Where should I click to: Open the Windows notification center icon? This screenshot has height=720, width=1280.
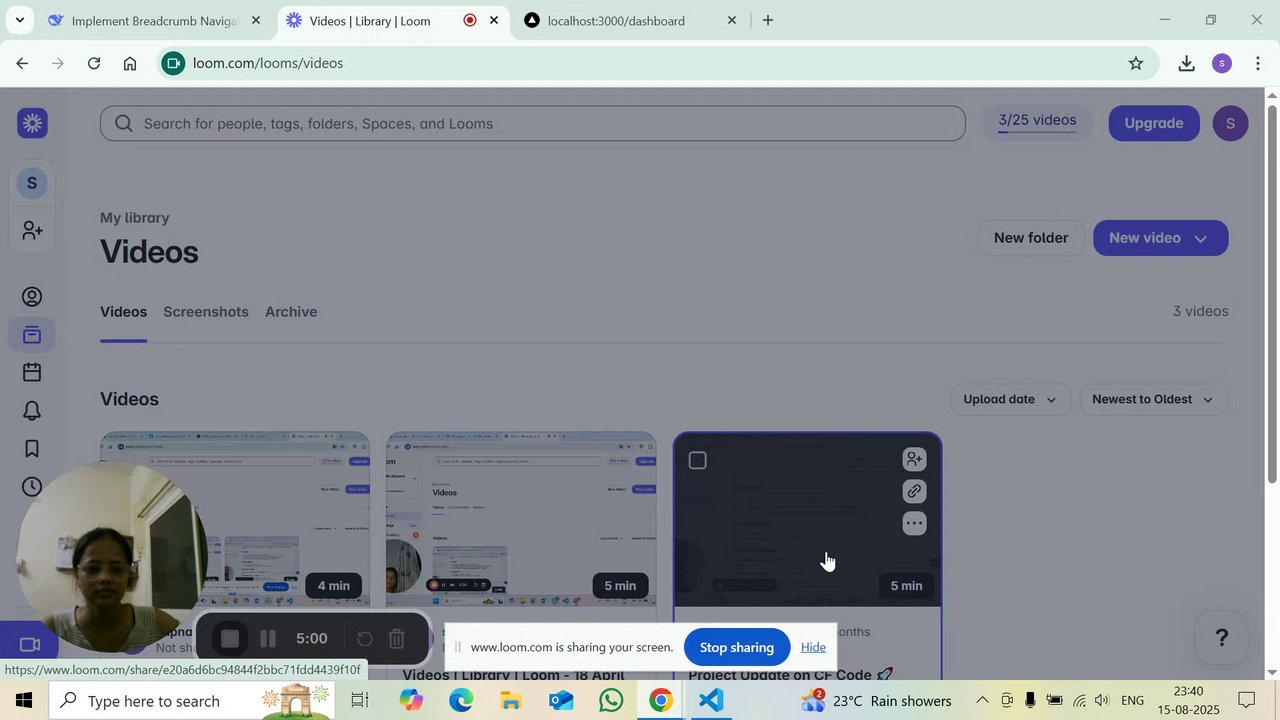click(1247, 700)
